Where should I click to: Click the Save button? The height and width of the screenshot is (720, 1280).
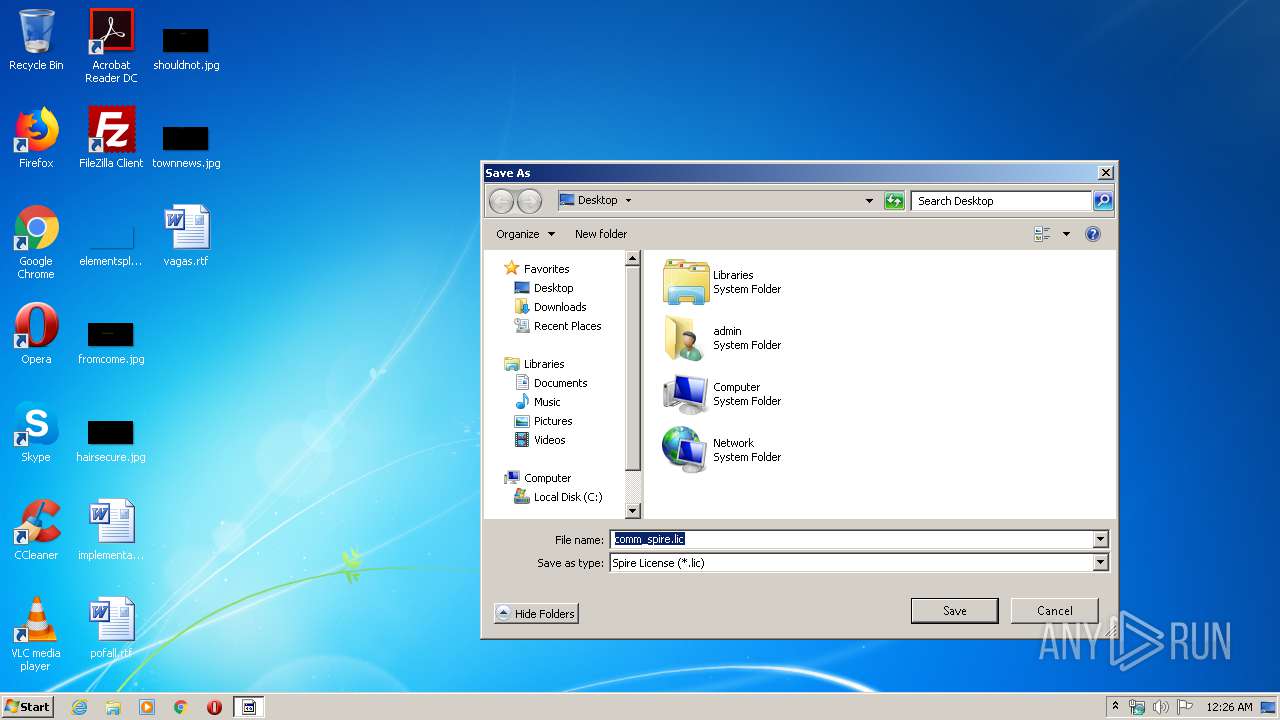954,611
